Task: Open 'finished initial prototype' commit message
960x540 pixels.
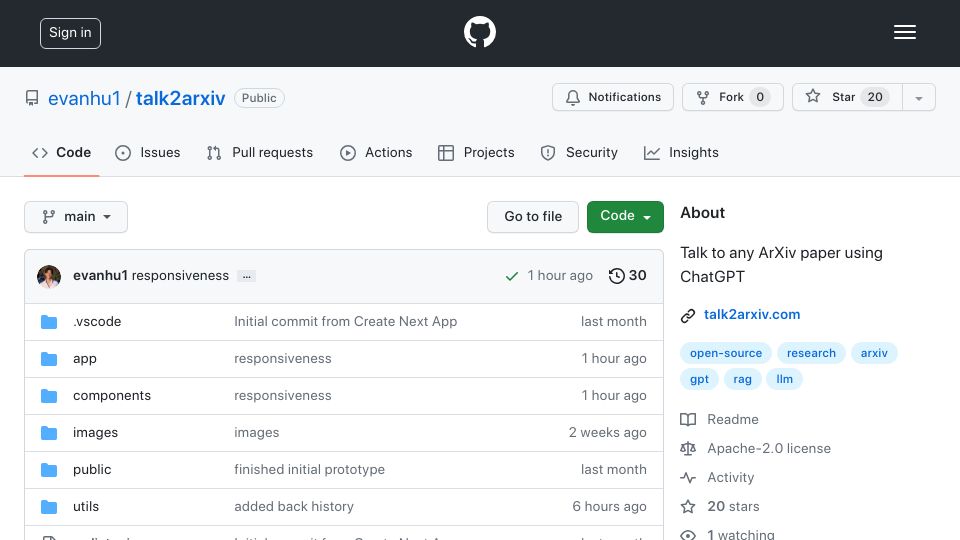Action: tap(309, 470)
